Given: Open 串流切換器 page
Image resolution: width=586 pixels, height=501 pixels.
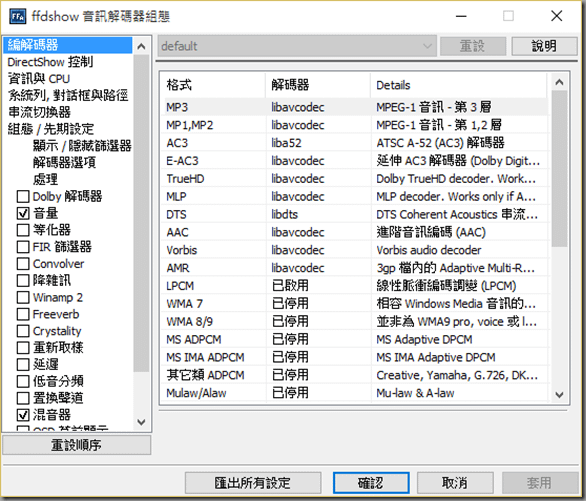Looking at the screenshot, I should [39, 112].
